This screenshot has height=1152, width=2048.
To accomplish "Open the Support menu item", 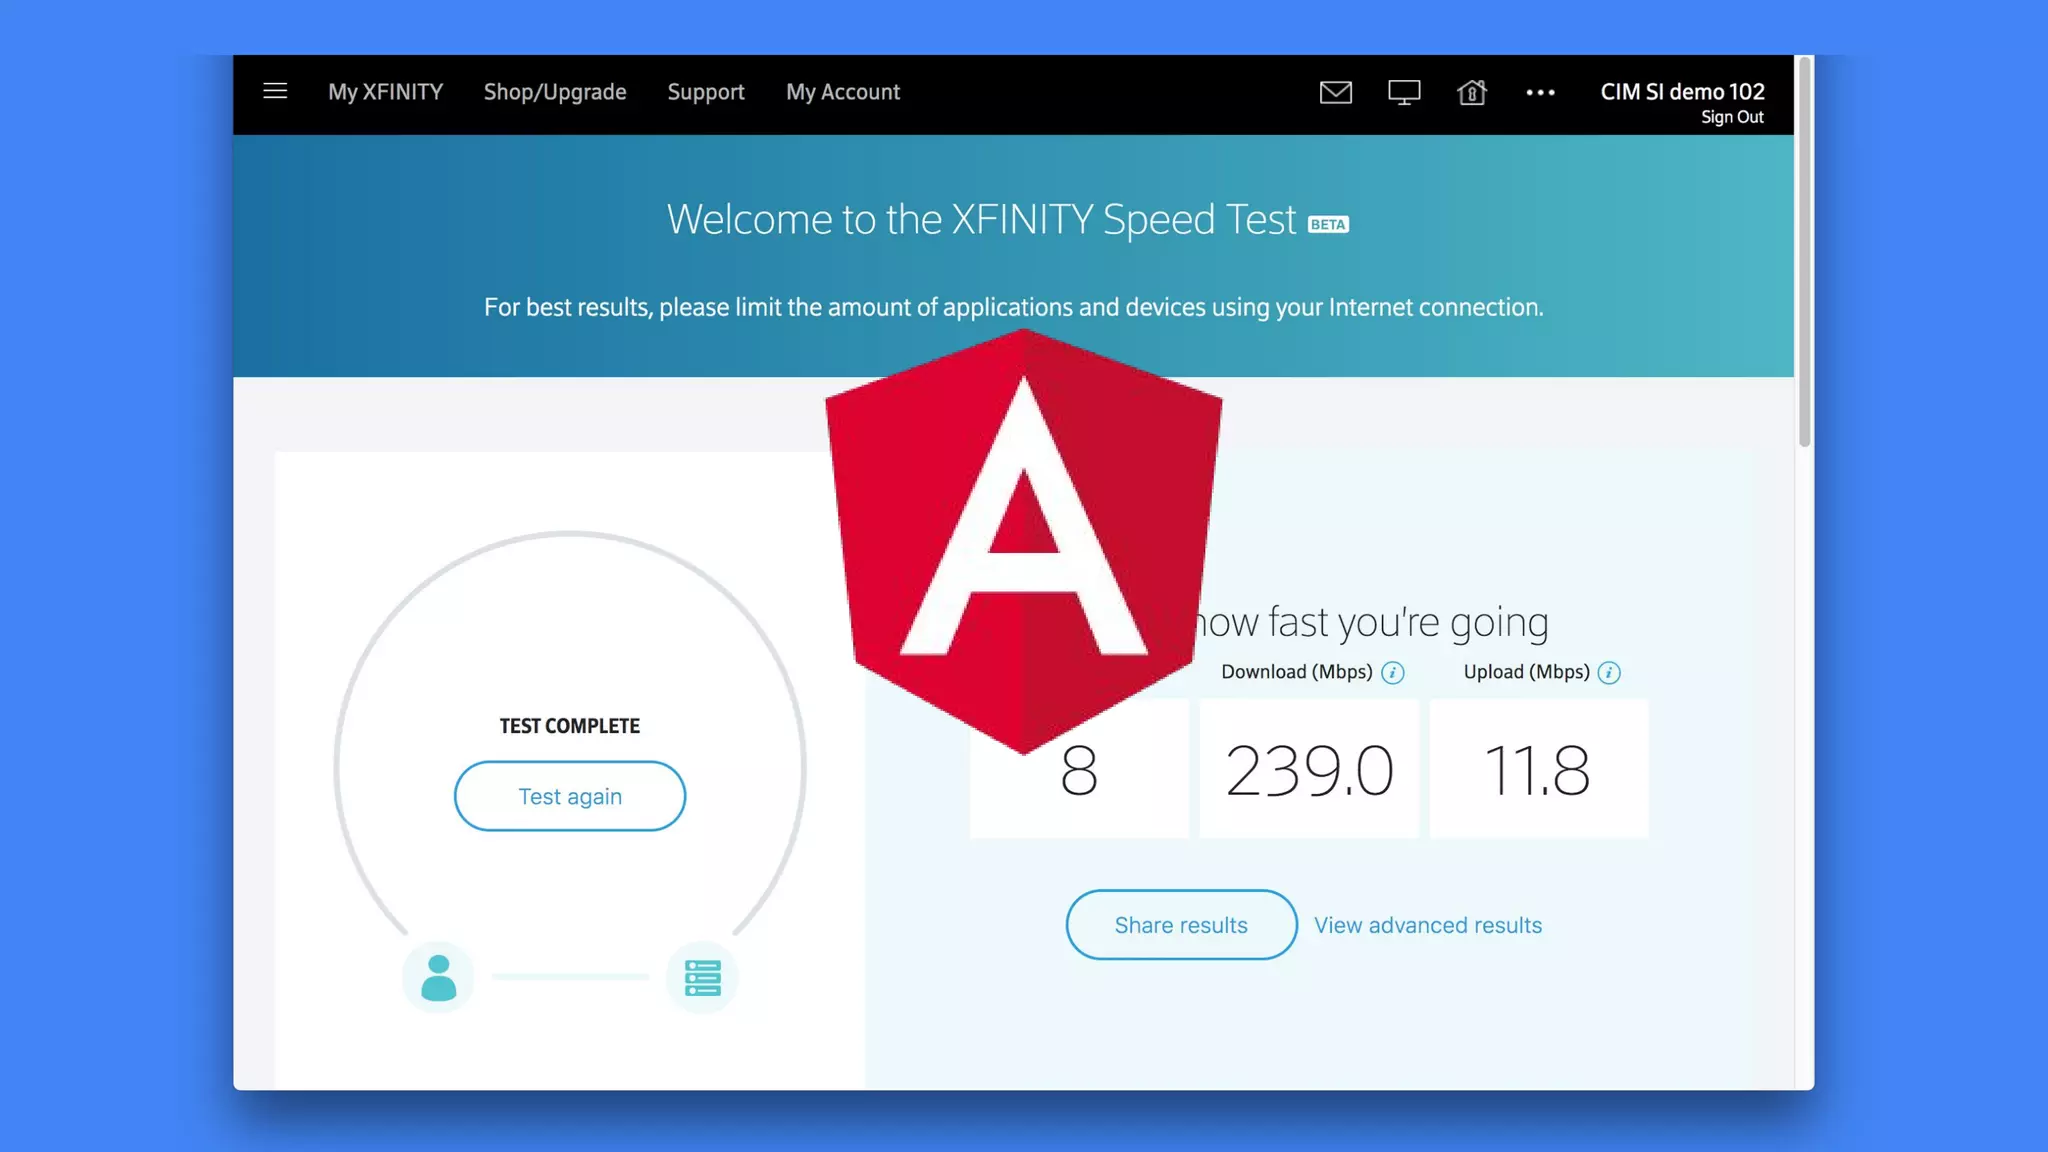I will point(706,92).
